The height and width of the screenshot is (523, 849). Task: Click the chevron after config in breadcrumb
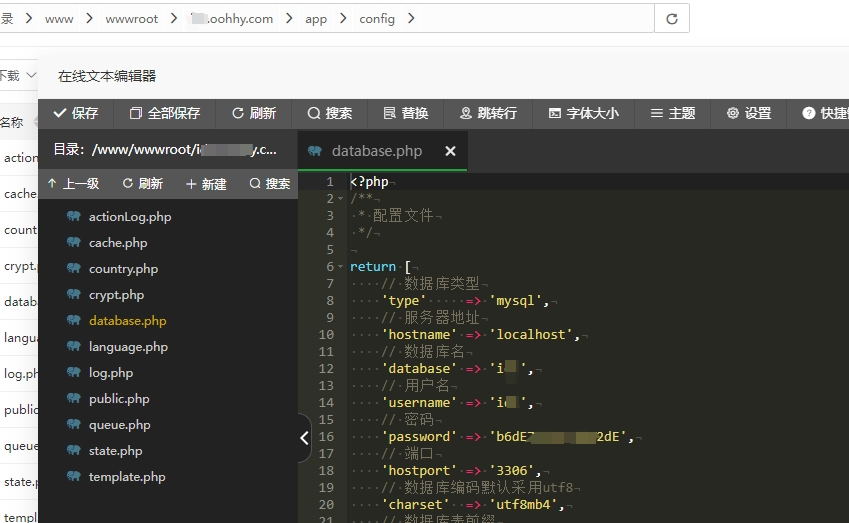point(411,18)
